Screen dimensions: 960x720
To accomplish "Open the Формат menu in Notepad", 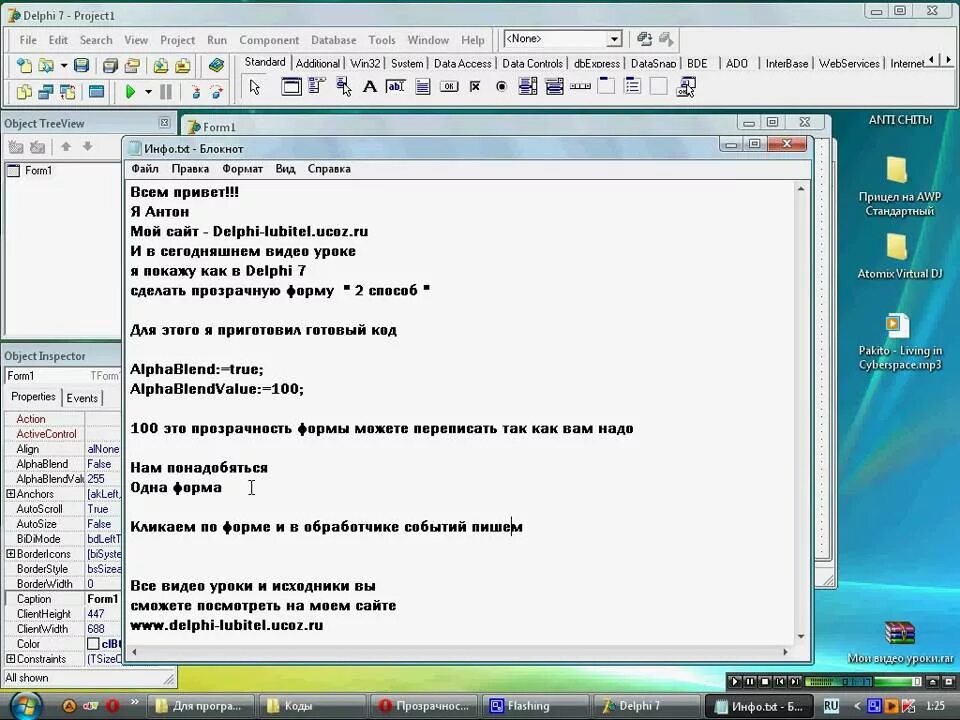I will coord(242,168).
